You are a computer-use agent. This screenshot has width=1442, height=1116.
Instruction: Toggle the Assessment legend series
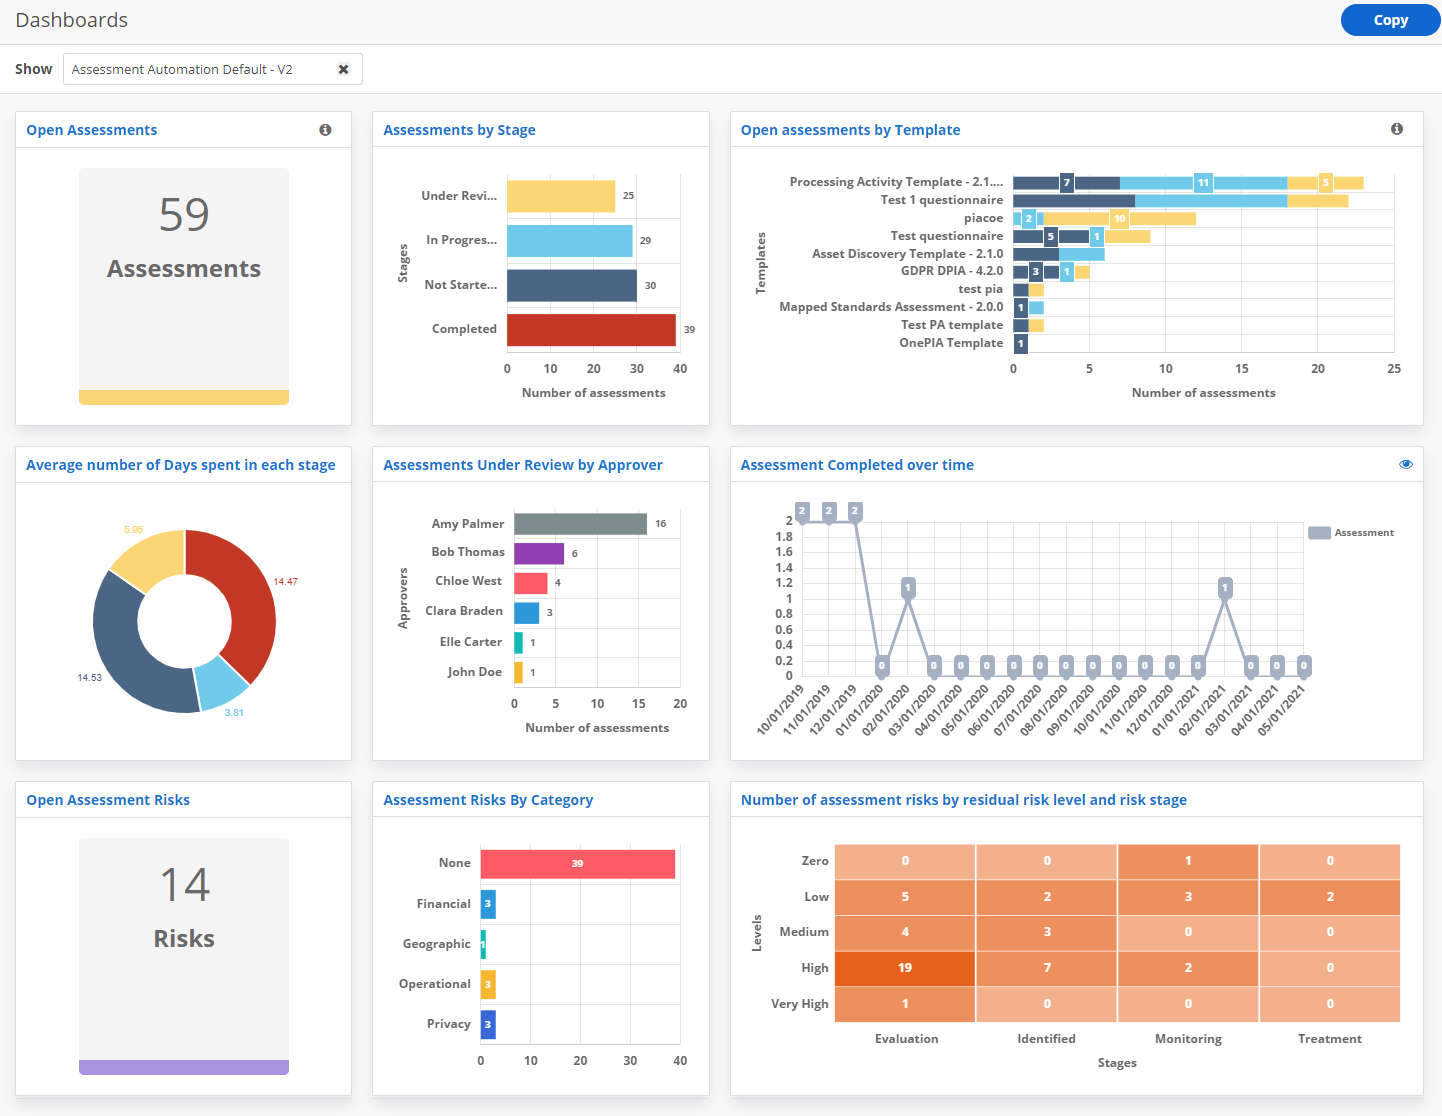1350,533
